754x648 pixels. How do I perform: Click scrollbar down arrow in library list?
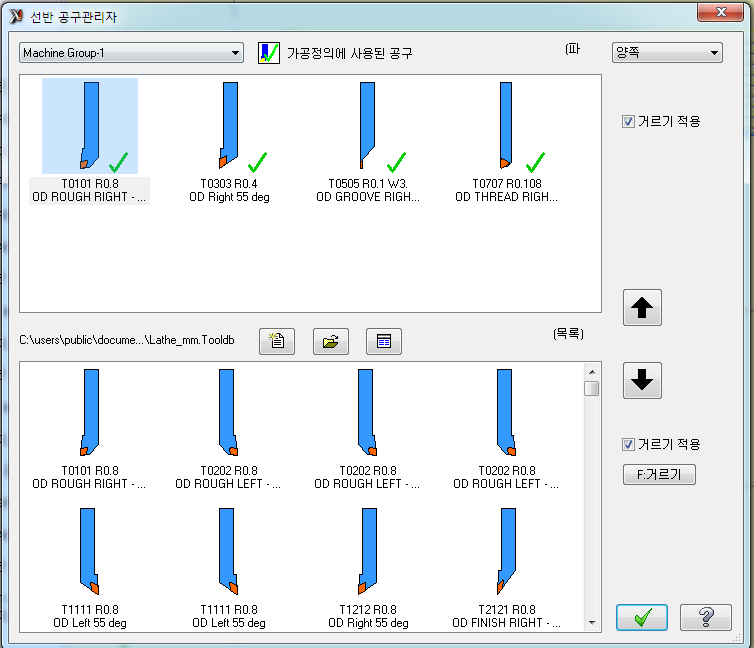pyautogui.click(x=592, y=623)
